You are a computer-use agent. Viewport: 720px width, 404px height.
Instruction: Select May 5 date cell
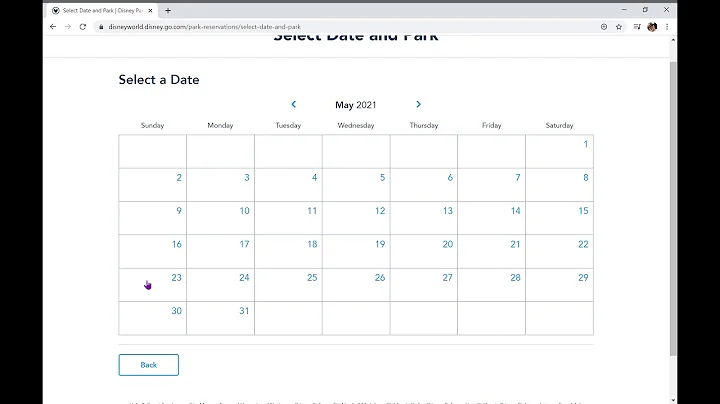(x=356, y=185)
